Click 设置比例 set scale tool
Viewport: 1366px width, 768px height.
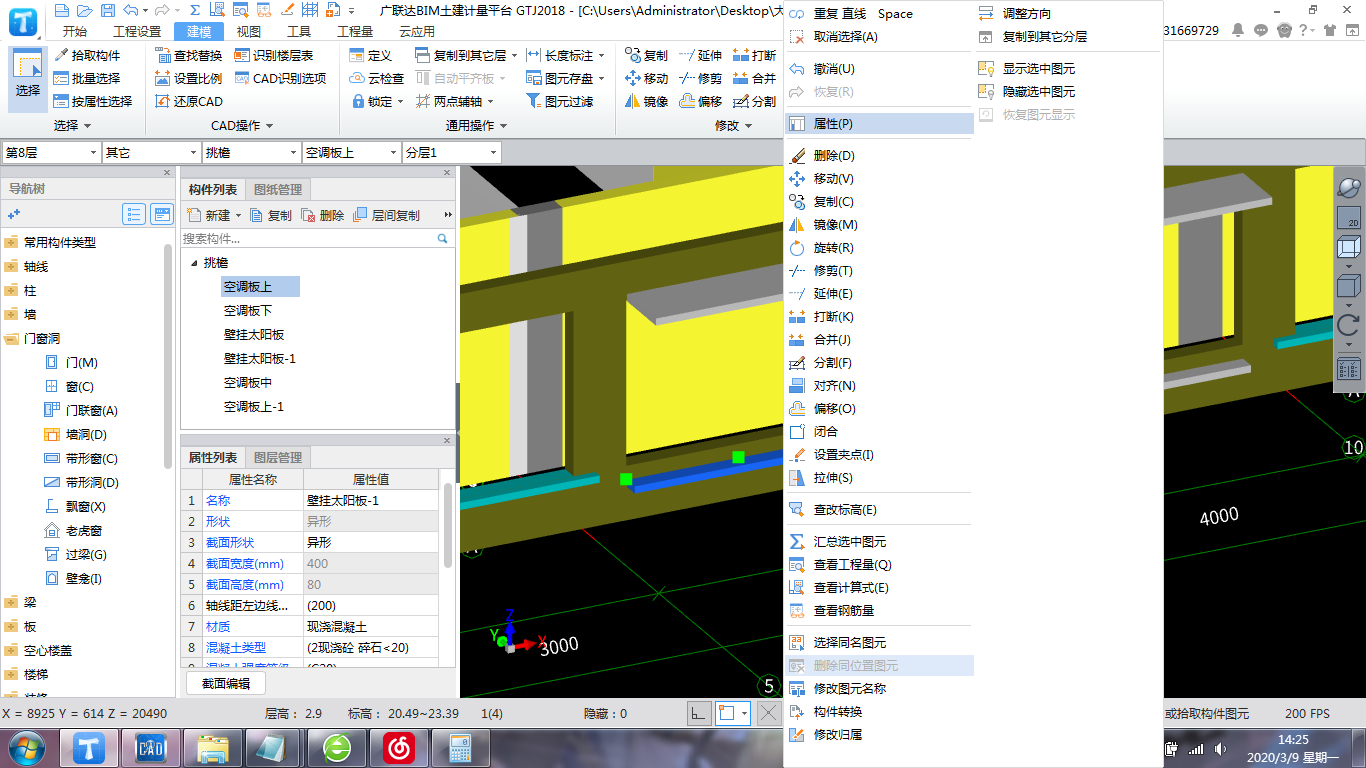click(x=189, y=78)
